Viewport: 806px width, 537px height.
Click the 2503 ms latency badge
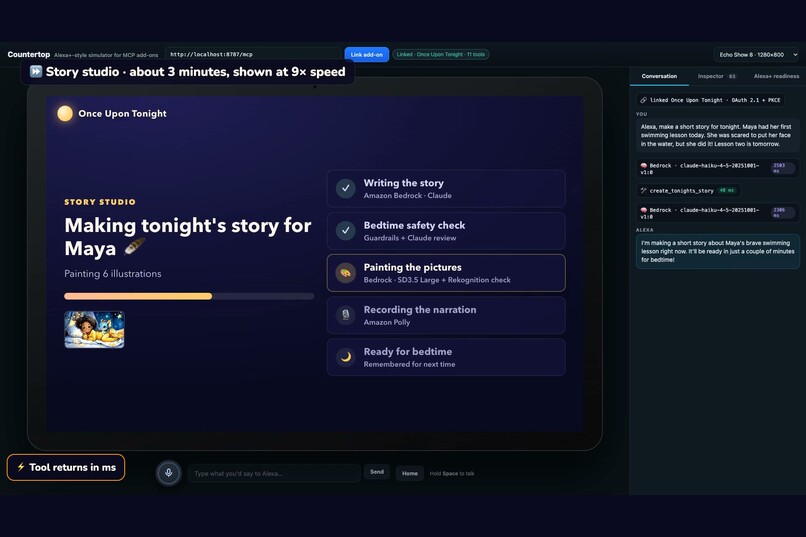coord(782,168)
